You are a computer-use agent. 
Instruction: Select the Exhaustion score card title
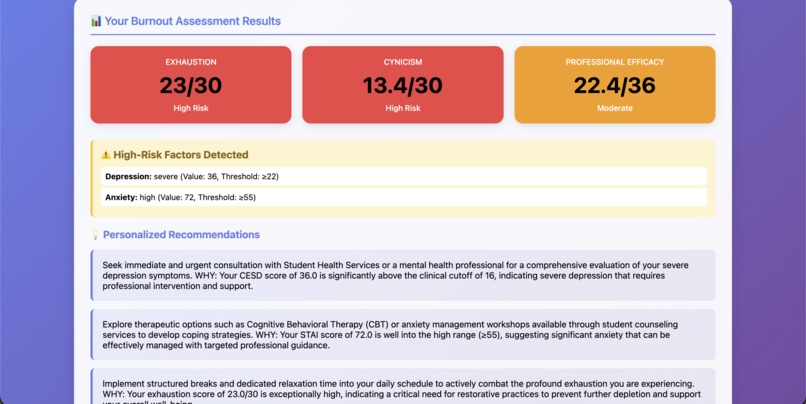coord(191,62)
